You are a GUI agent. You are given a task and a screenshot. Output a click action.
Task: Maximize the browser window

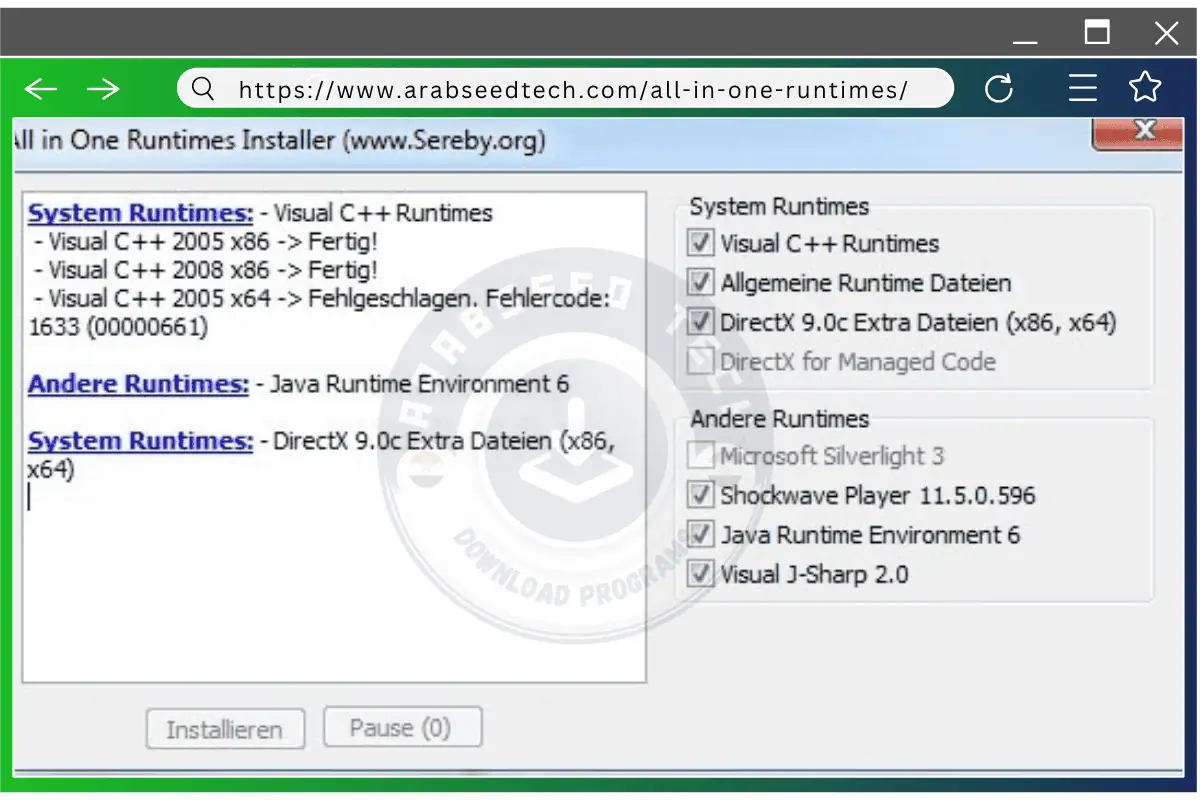pos(1097,33)
